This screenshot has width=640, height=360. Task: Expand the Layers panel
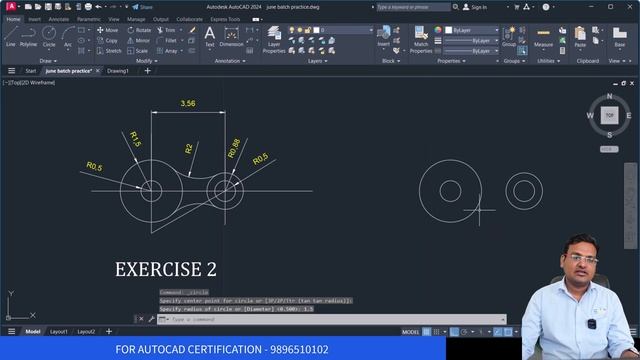pyautogui.click(x=318, y=61)
